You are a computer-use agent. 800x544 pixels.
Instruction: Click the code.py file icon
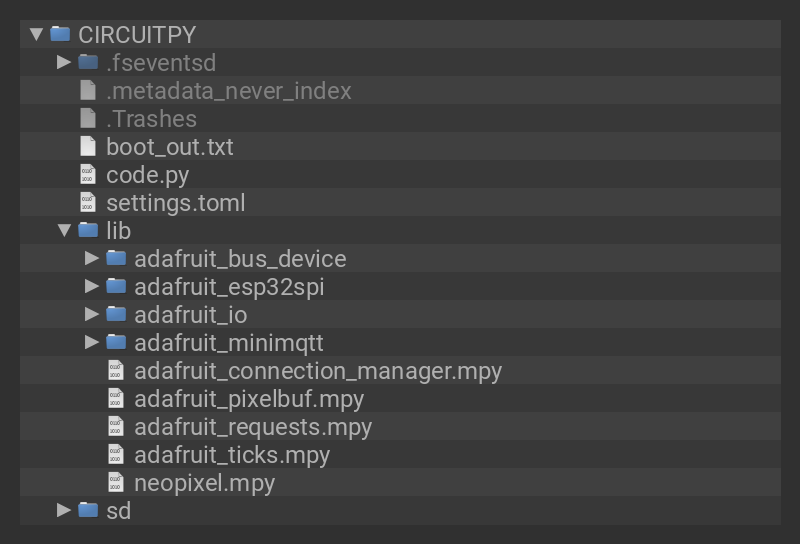pos(88,174)
